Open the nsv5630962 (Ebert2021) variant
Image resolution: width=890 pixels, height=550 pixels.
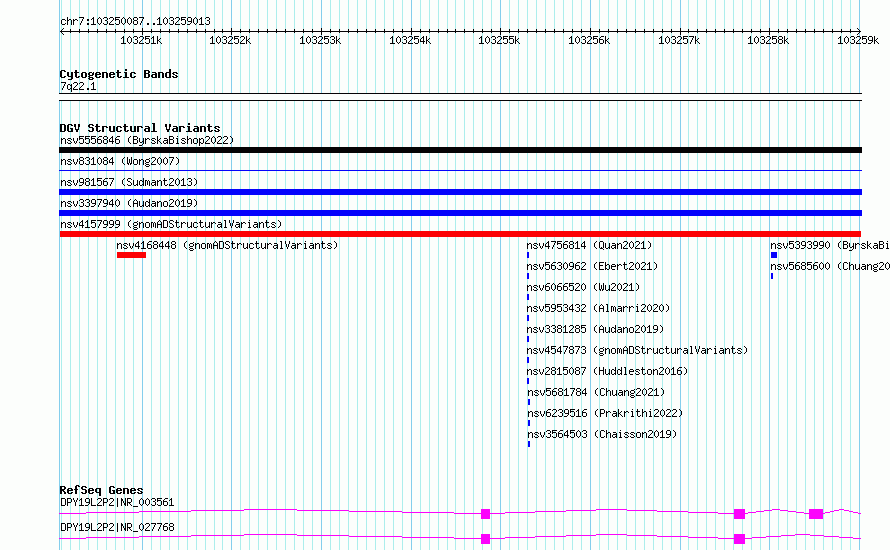[x=592, y=266]
